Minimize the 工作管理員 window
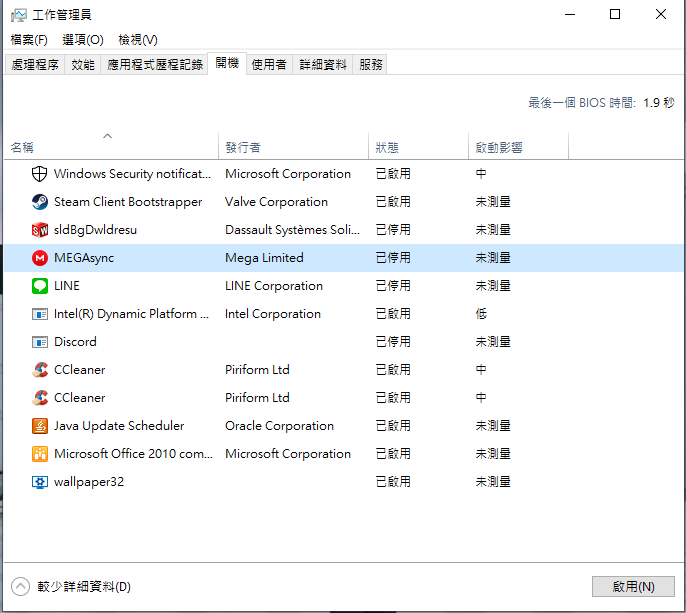The height and width of the screenshot is (613, 686). [570, 14]
